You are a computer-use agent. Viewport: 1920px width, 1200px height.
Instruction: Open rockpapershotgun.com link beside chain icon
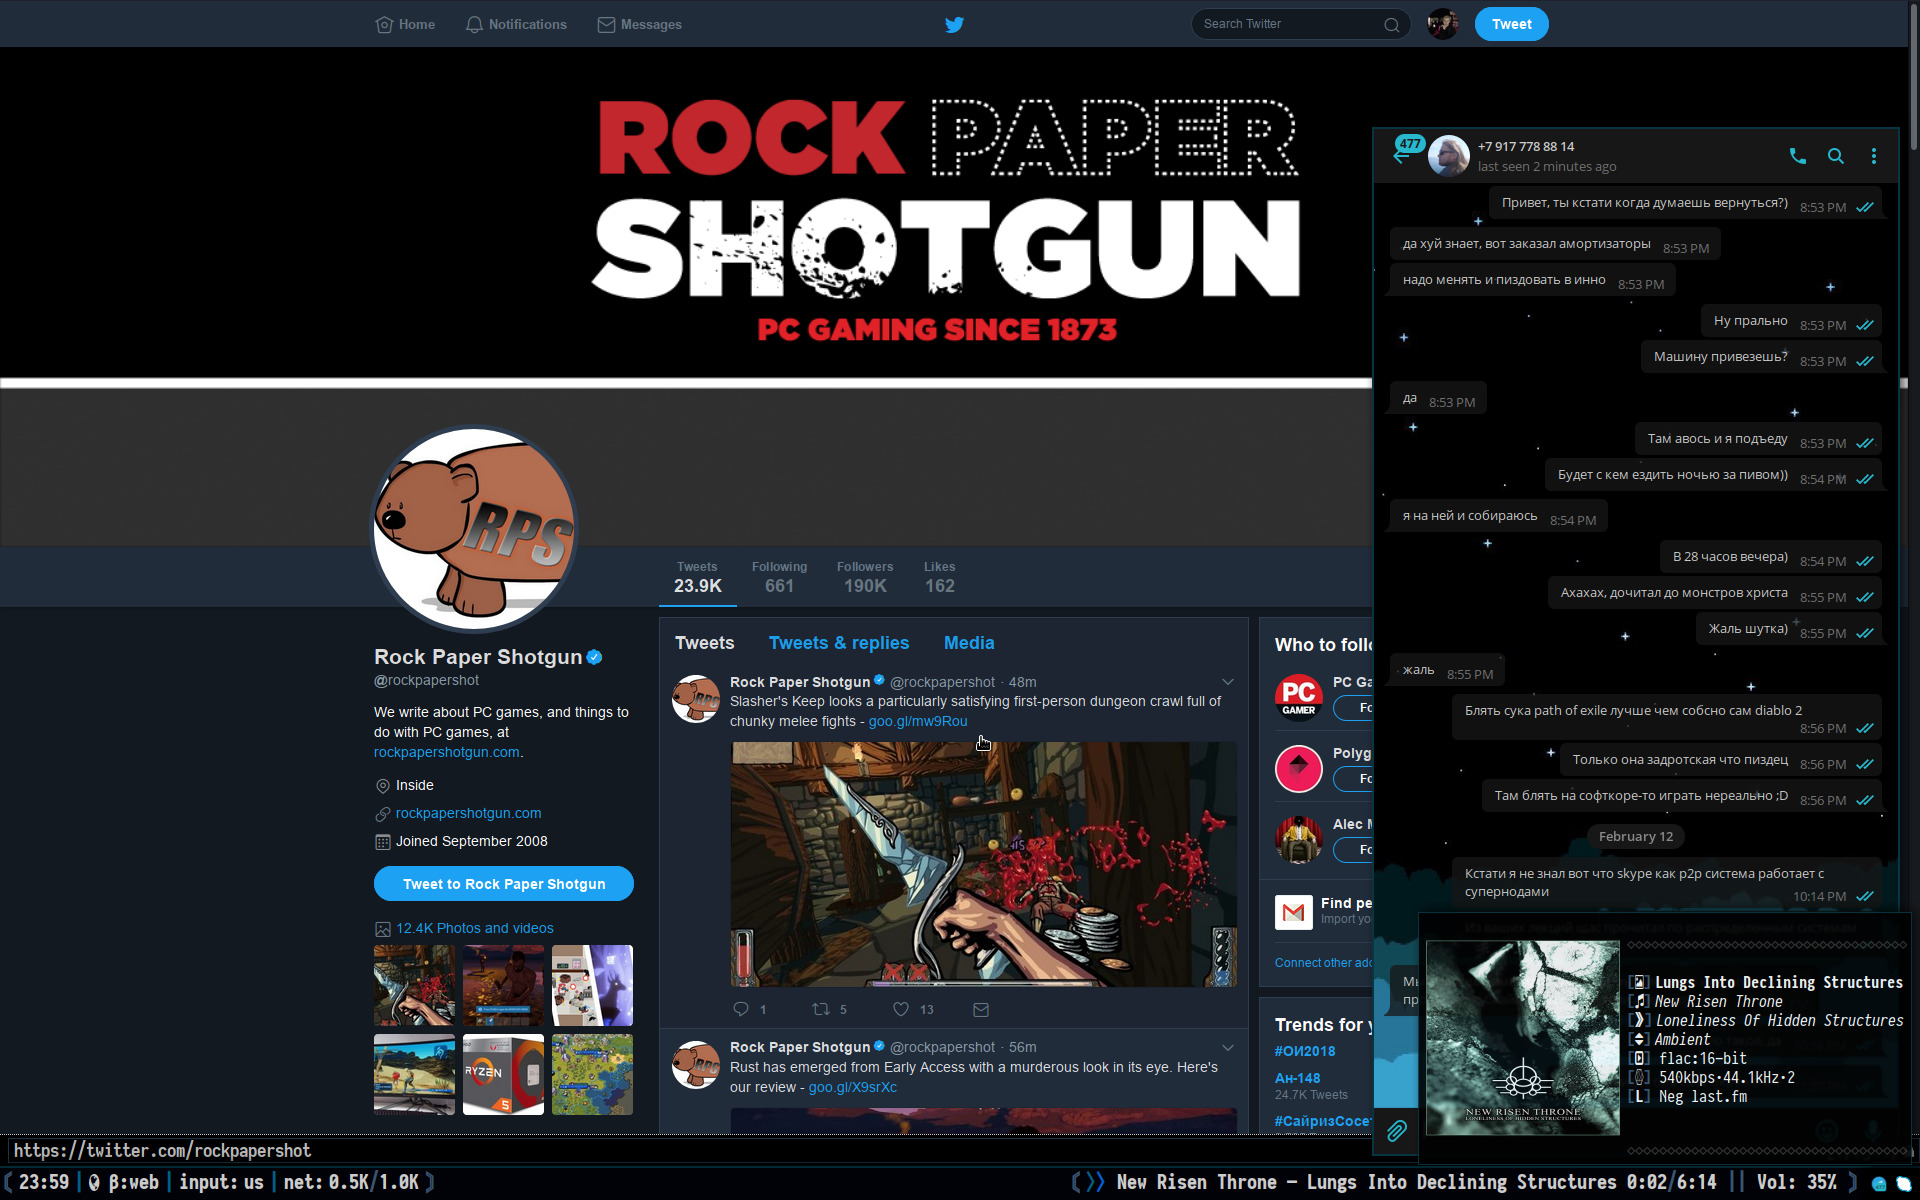coord(468,813)
